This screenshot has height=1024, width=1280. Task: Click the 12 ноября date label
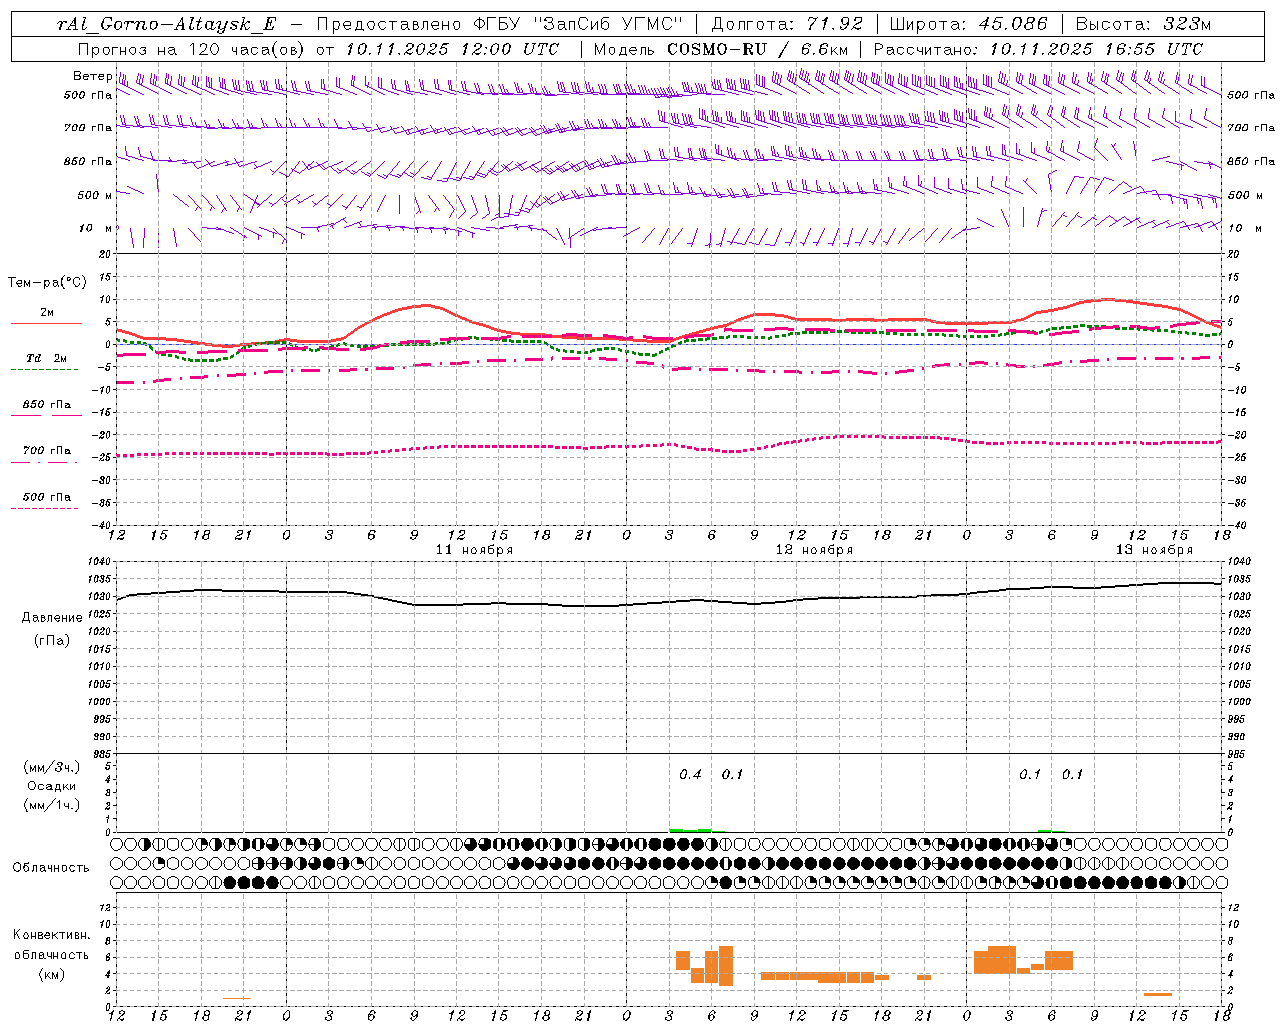pos(814,549)
